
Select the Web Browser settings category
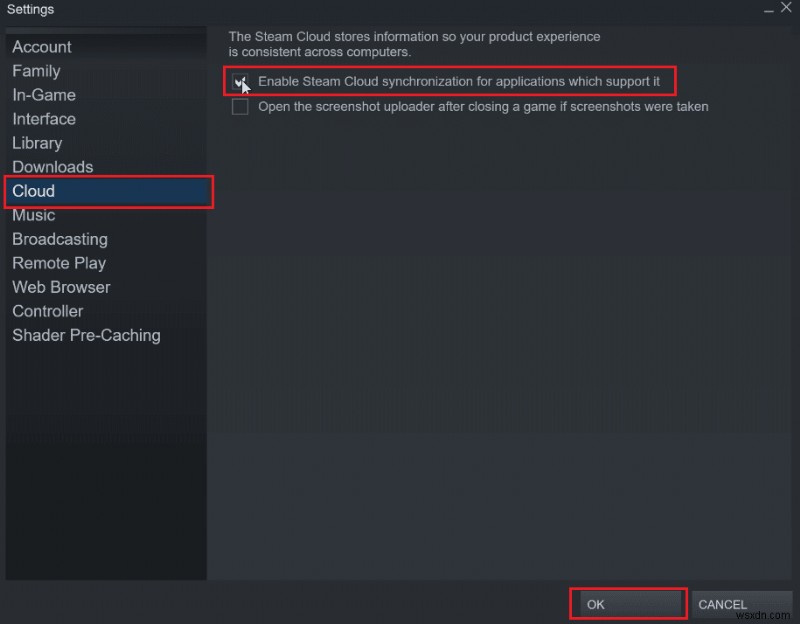[x=60, y=287]
